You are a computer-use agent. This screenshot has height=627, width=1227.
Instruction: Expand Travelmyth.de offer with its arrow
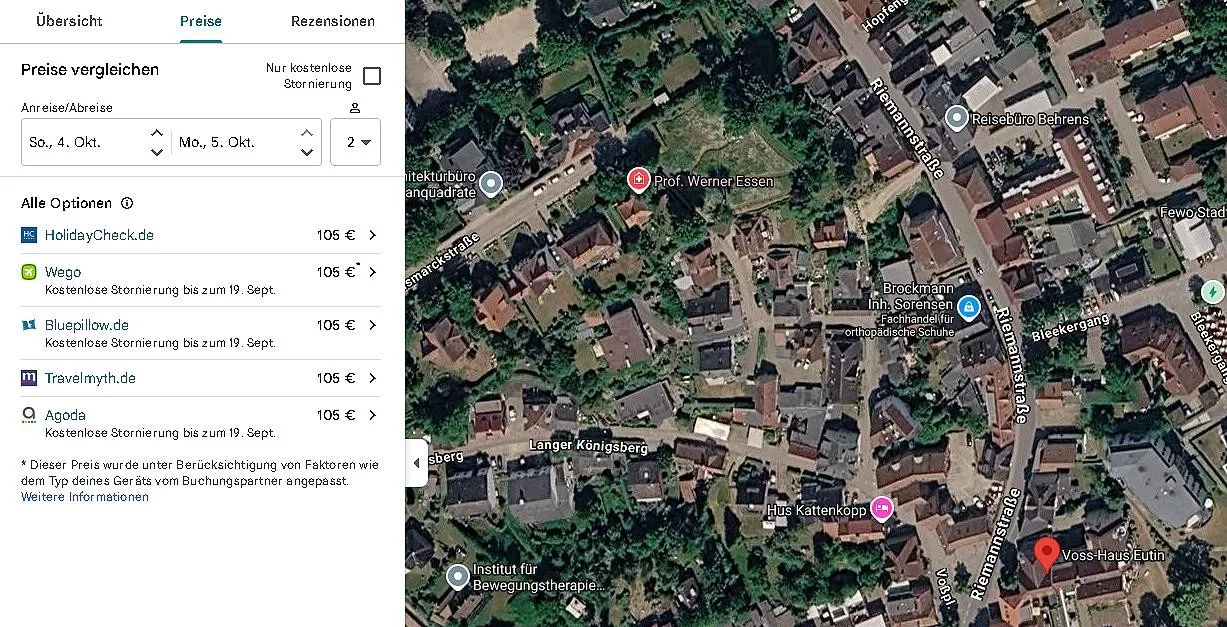[x=372, y=378]
